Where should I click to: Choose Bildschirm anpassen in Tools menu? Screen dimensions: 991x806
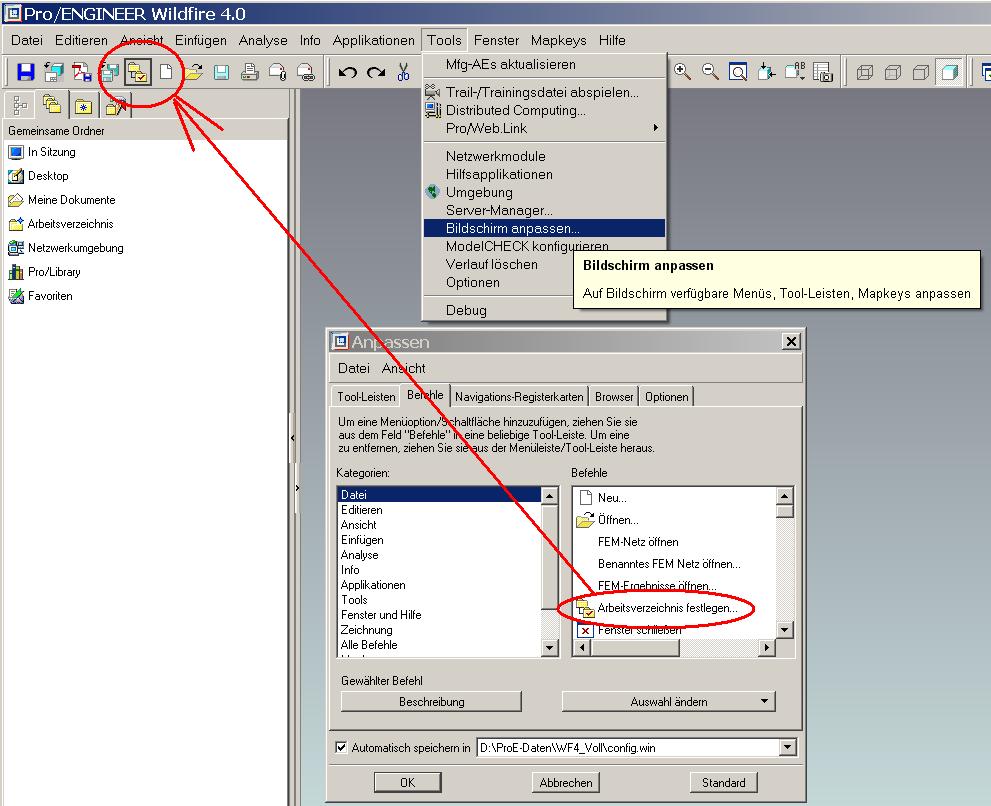(x=544, y=228)
